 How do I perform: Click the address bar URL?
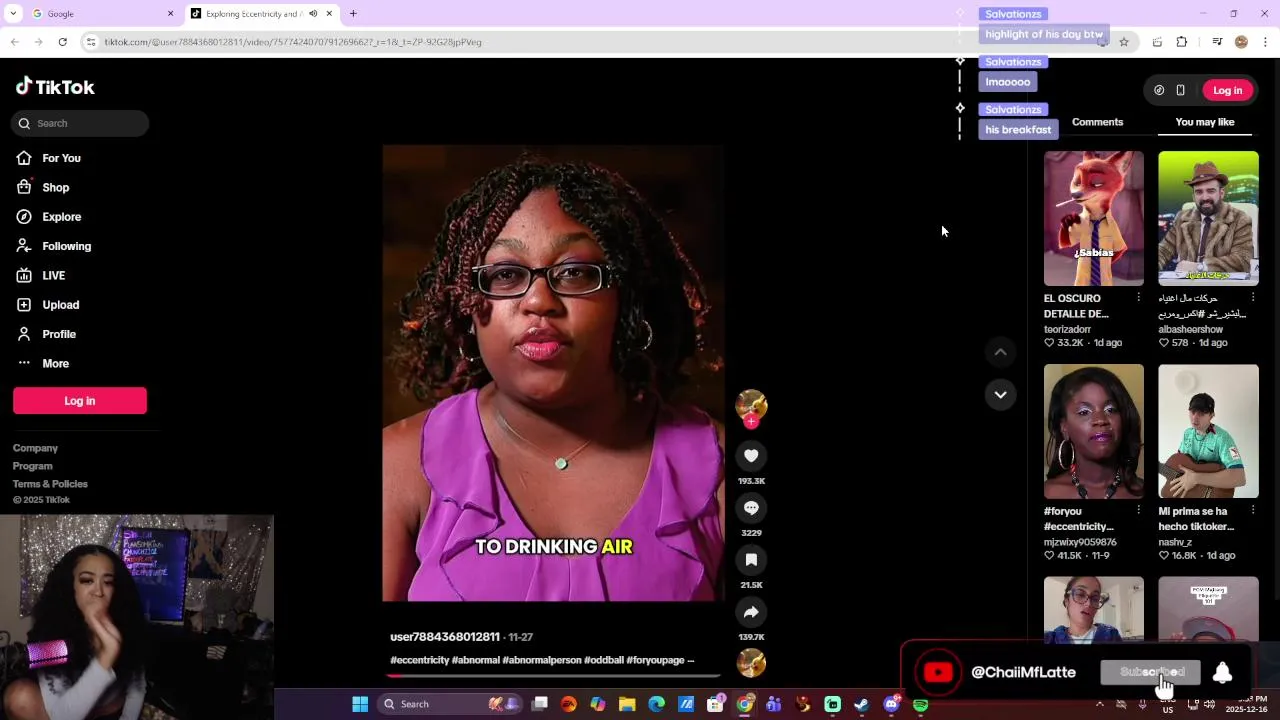[293, 42]
